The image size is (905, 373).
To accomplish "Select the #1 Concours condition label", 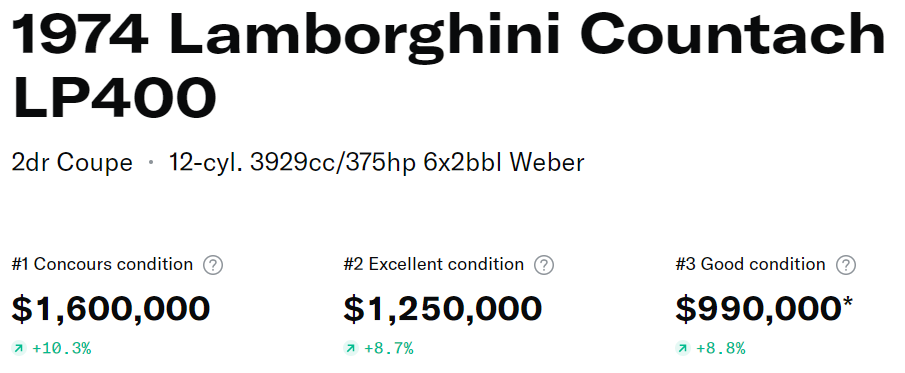I will tap(102, 264).
